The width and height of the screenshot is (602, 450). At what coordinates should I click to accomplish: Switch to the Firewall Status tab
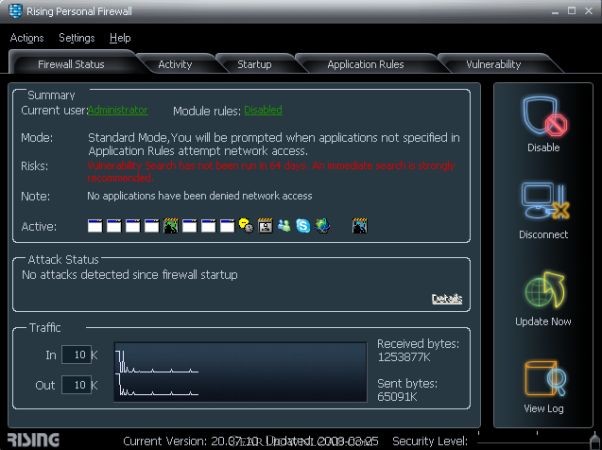[71, 64]
